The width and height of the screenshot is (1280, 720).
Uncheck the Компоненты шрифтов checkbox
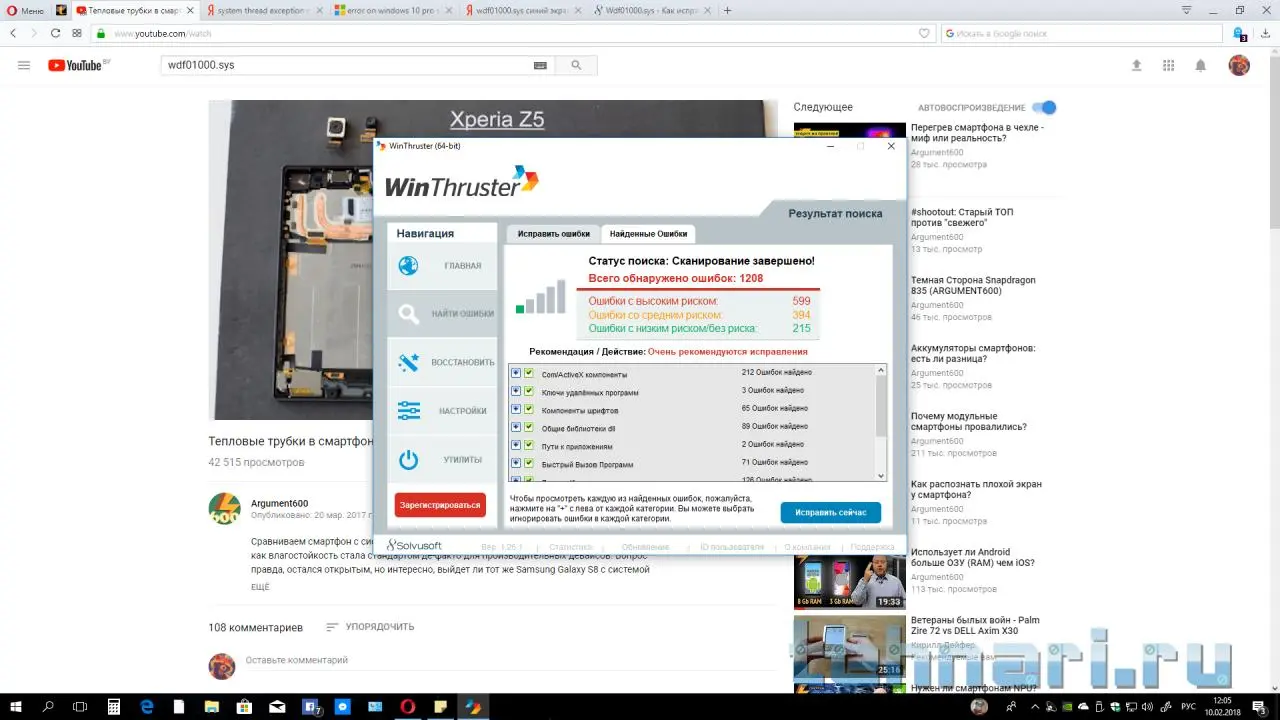529,409
